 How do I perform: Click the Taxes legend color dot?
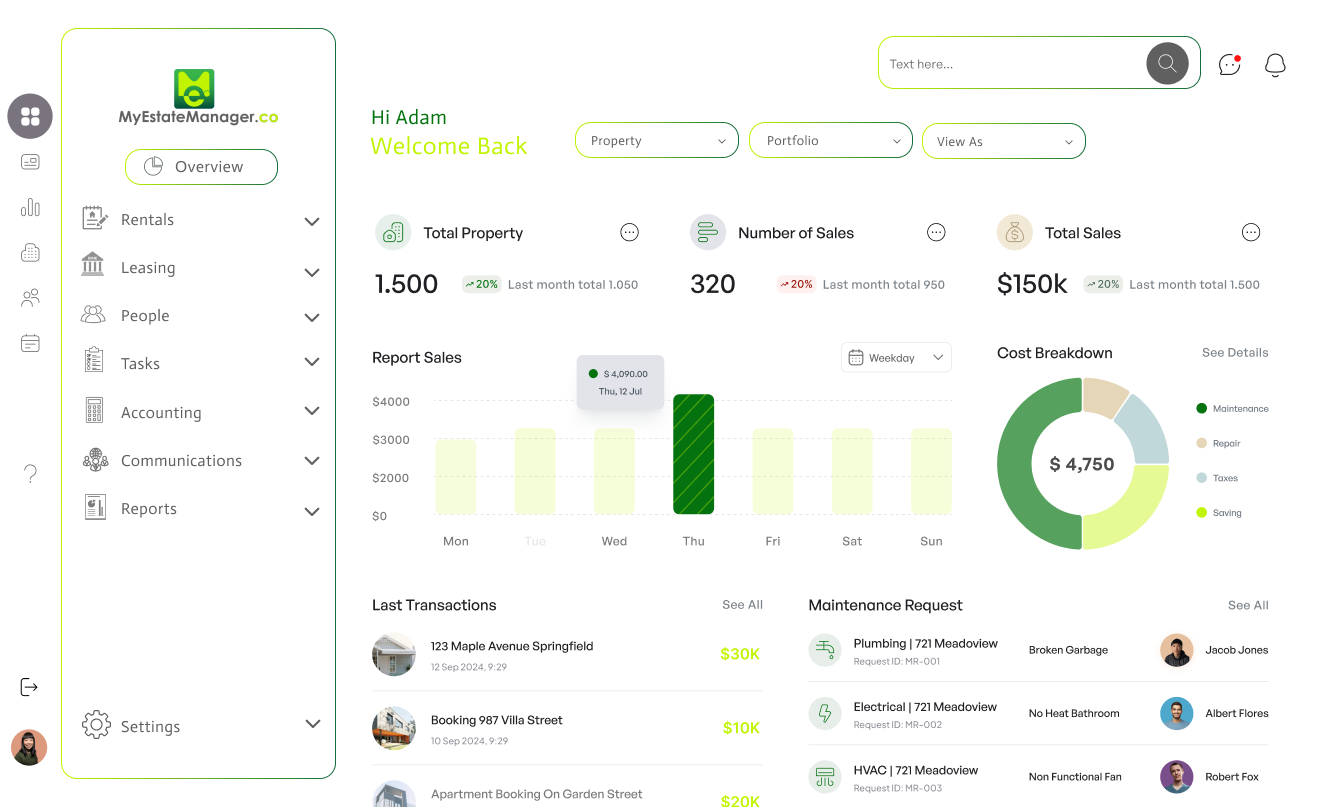(1201, 478)
